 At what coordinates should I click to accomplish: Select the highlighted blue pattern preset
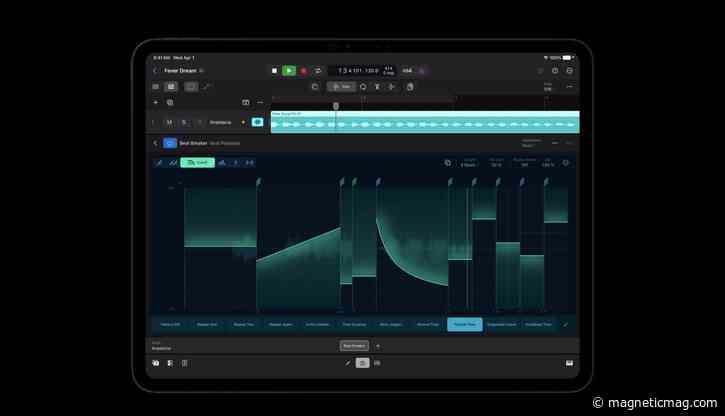[x=465, y=324]
